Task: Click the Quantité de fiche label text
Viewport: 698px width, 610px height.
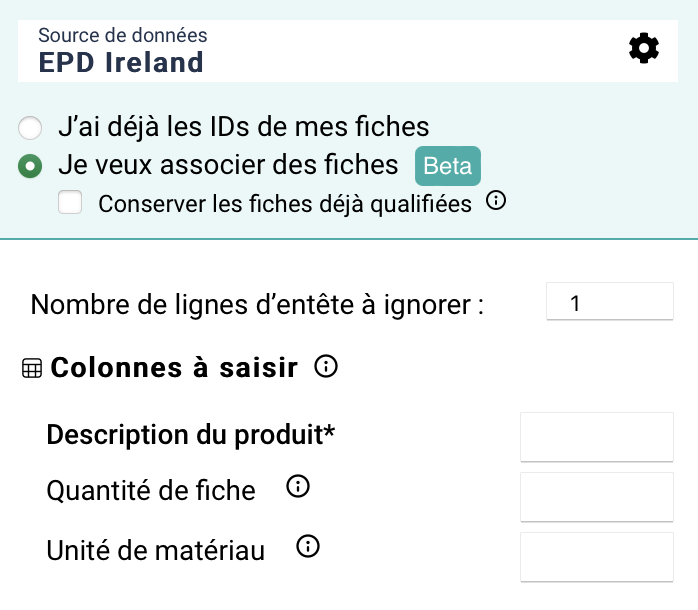Action: [x=151, y=491]
